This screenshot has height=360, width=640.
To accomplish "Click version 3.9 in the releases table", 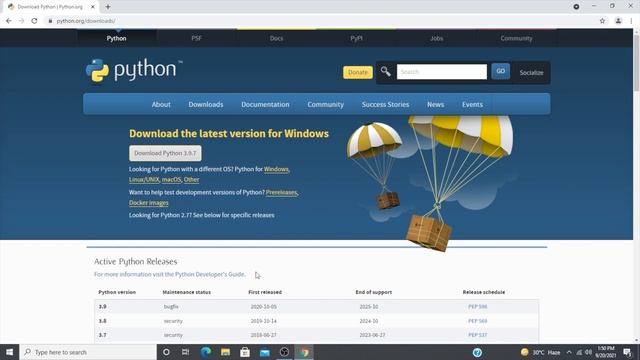I will (102, 307).
